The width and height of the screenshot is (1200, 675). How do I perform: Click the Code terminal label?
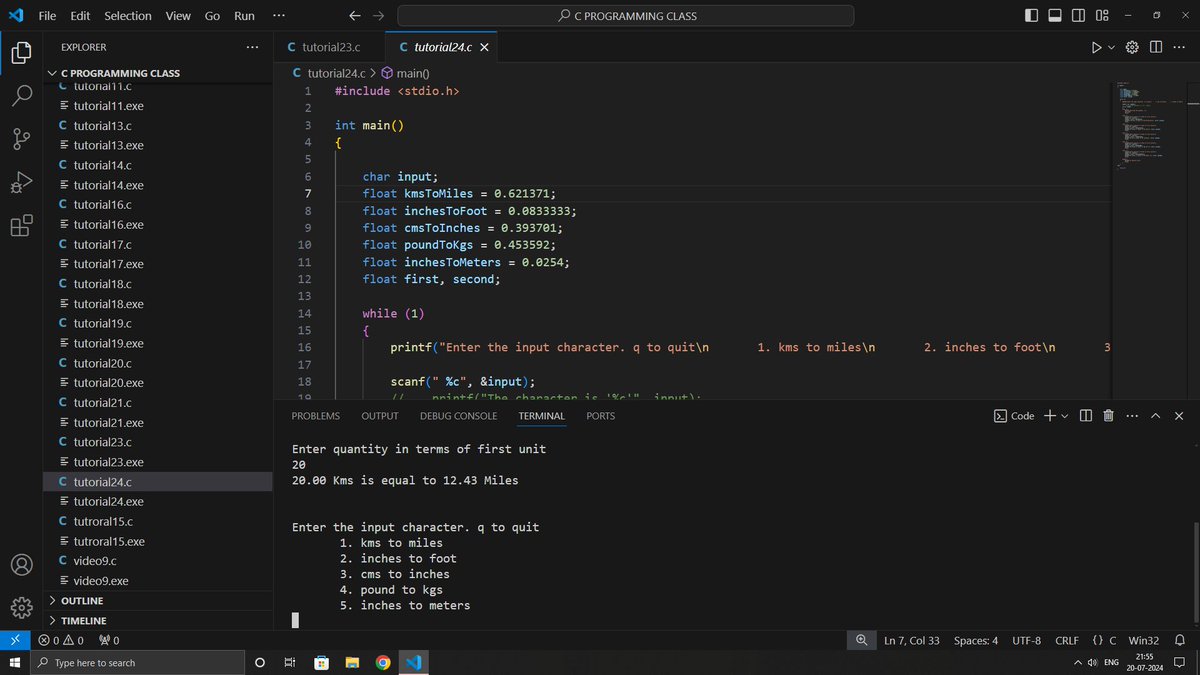click(x=1014, y=416)
